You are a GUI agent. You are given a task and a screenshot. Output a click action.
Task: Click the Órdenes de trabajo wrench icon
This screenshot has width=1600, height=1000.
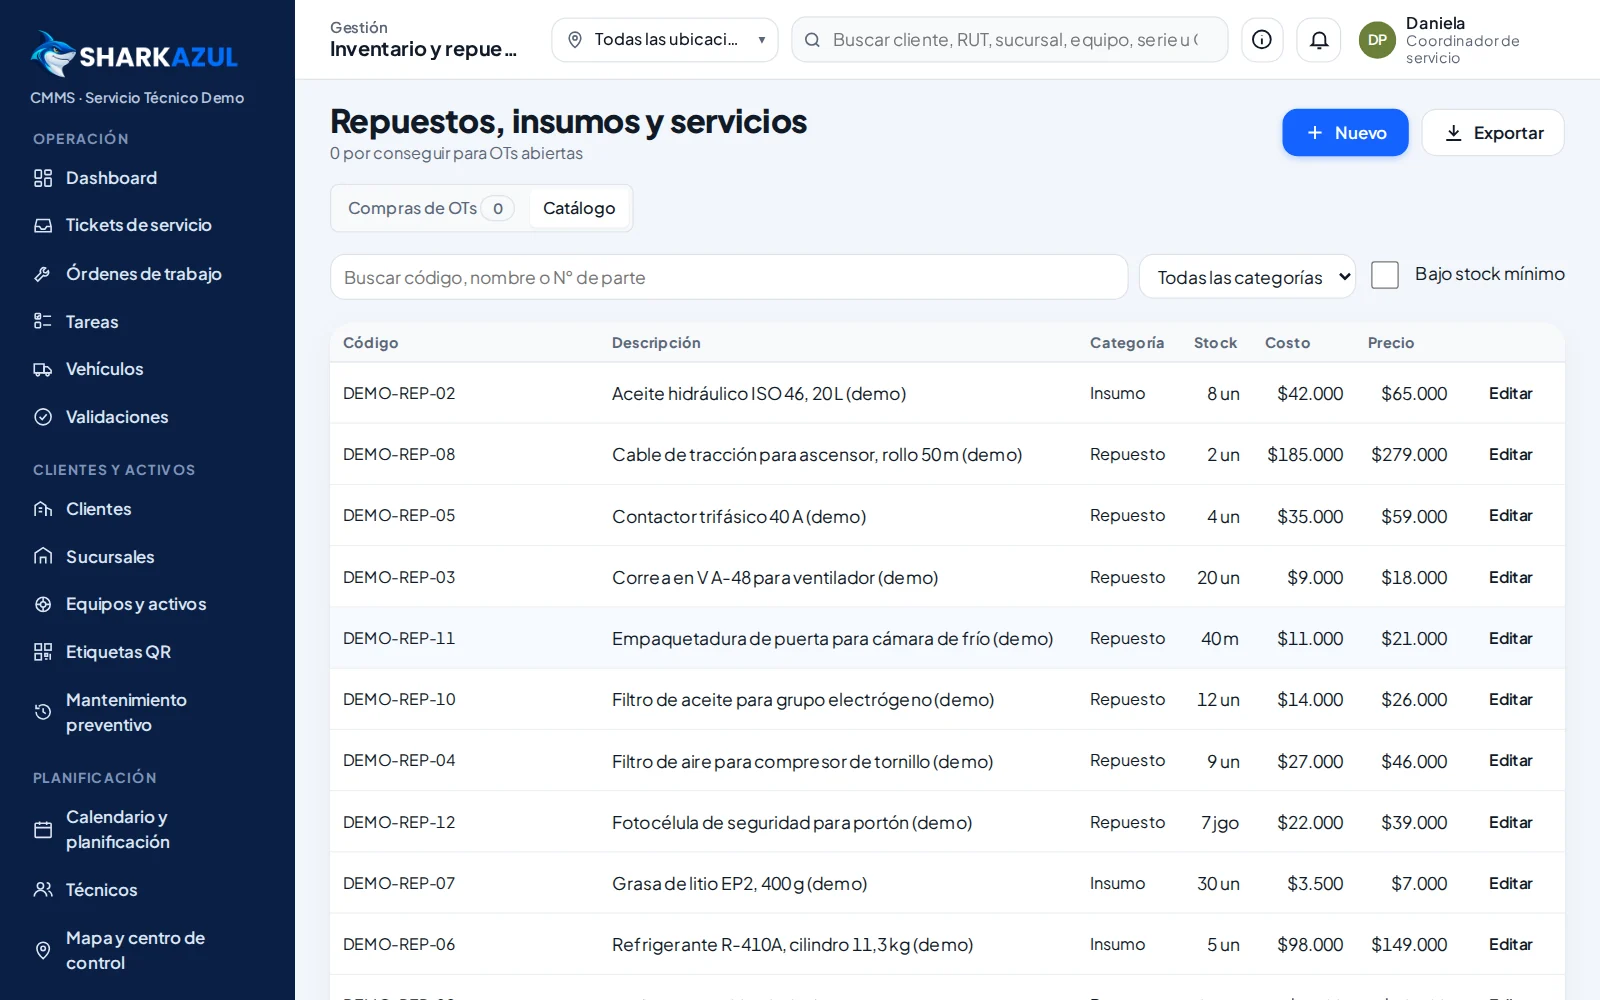click(x=43, y=274)
